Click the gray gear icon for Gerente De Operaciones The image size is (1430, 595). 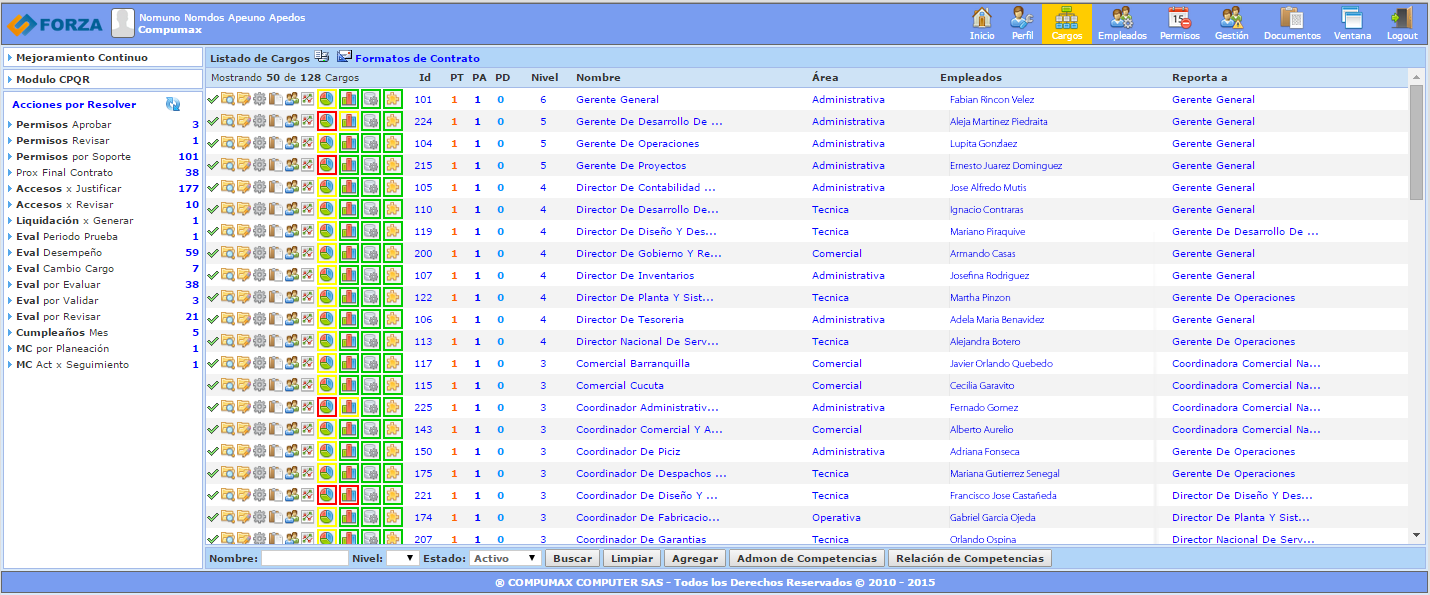pyautogui.click(x=260, y=143)
